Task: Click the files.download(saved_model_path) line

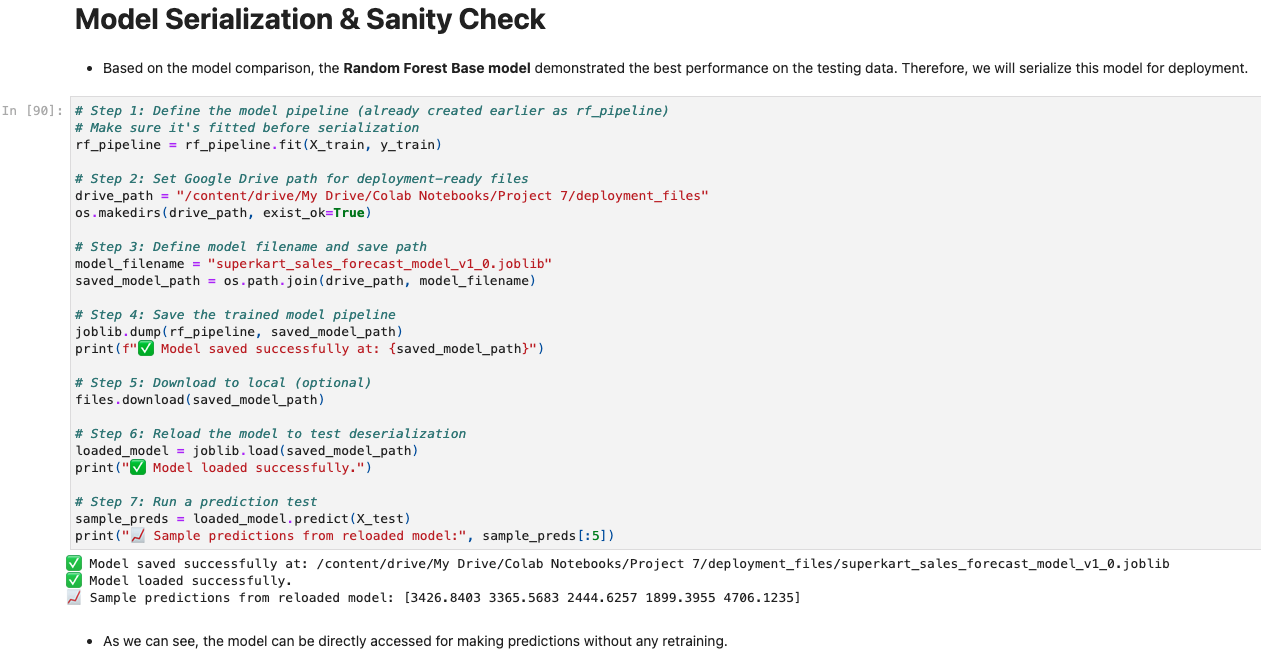Action: point(199,399)
